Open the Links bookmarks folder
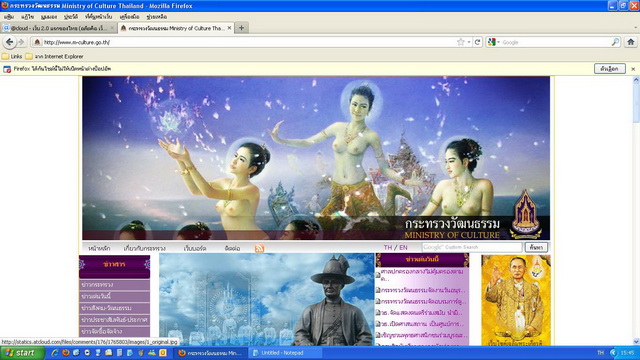The image size is (640, 360). [x=12, y=56]
